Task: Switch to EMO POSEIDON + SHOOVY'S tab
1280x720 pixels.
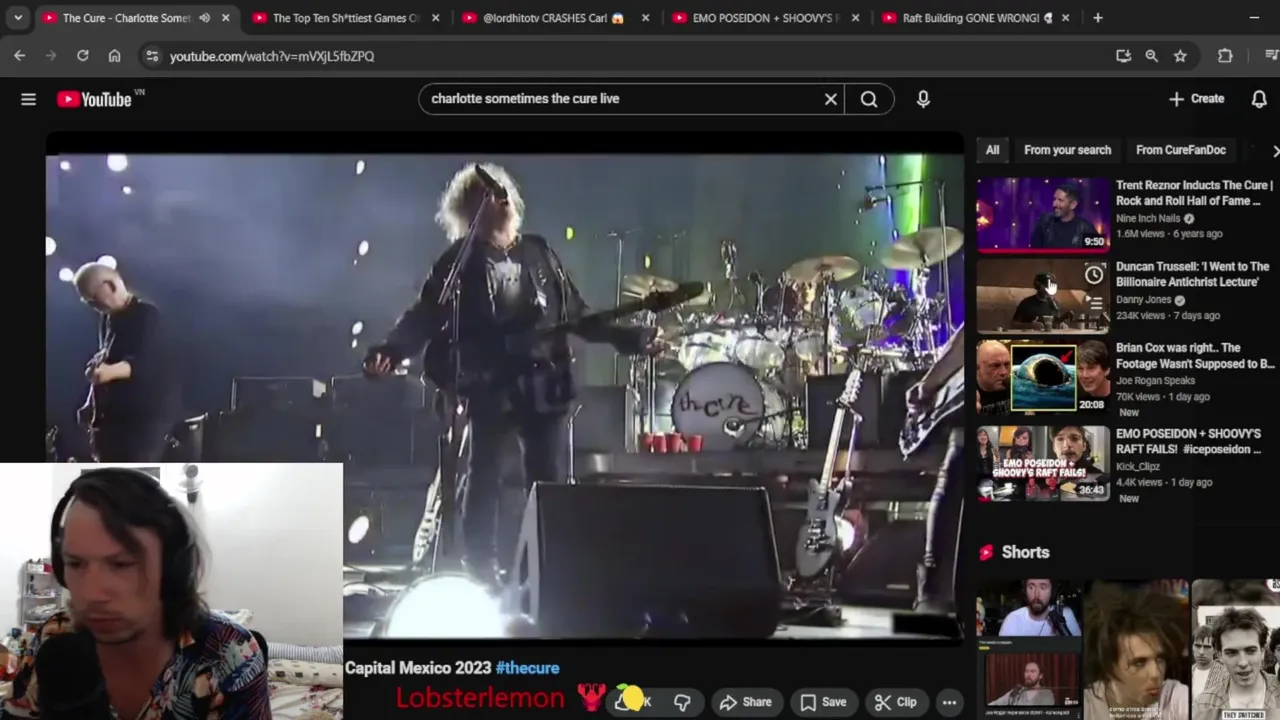Action: coord(765,18)
